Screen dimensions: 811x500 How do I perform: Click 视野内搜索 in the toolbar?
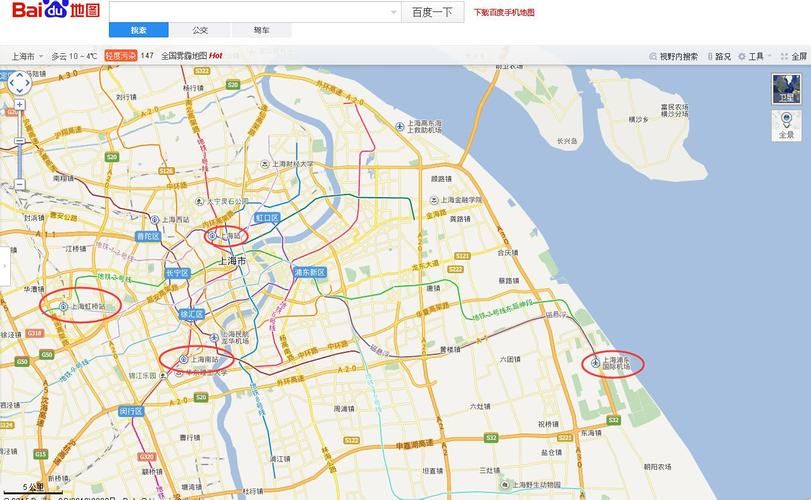click(x=673, y=56)
